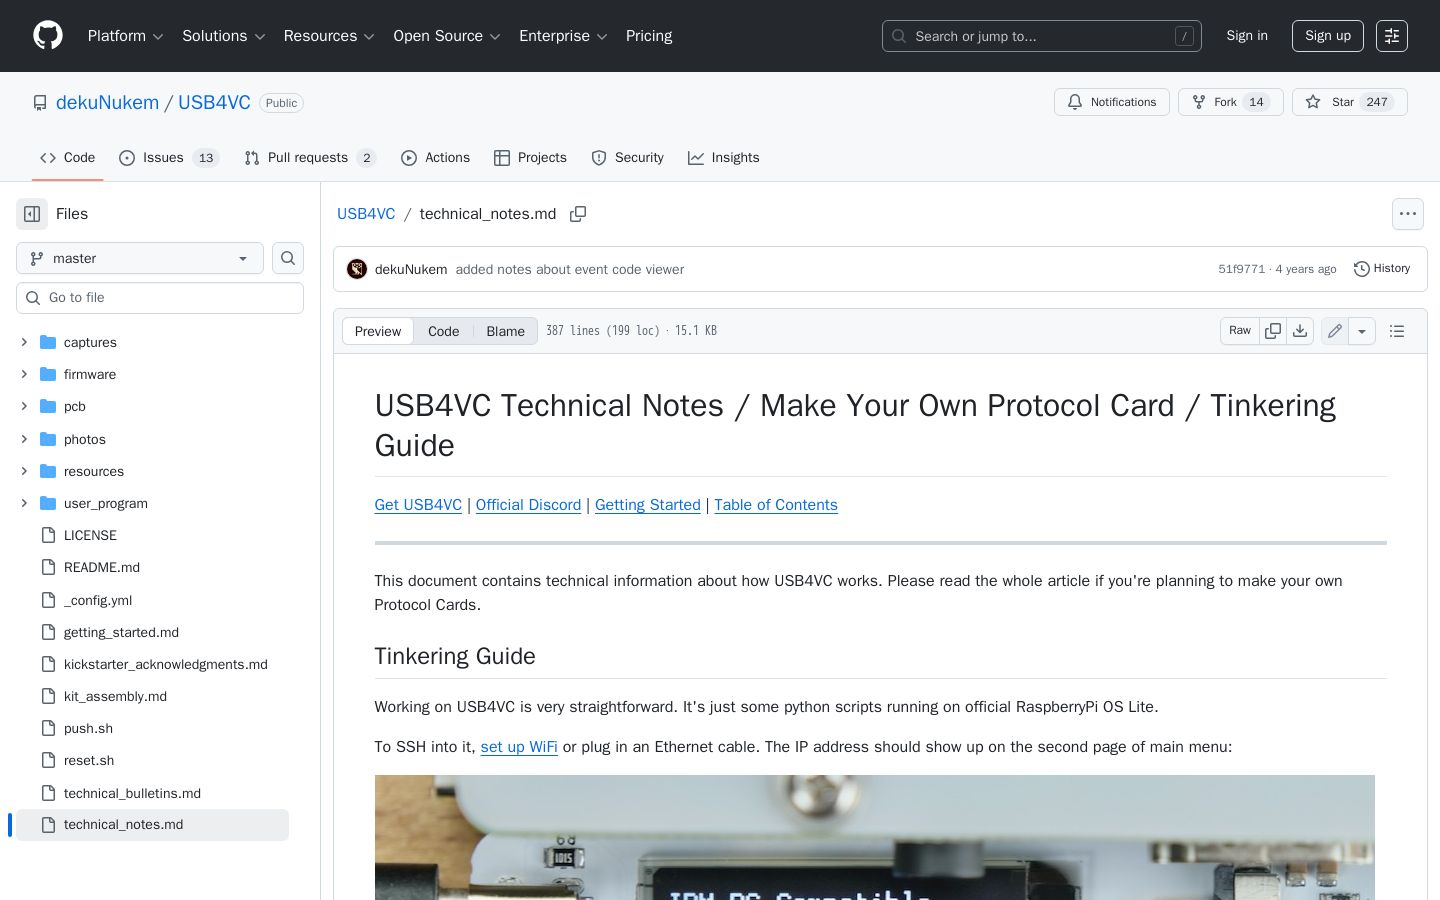Copy raw file contents icon
1440x900 pixels.
[1273, 331]
